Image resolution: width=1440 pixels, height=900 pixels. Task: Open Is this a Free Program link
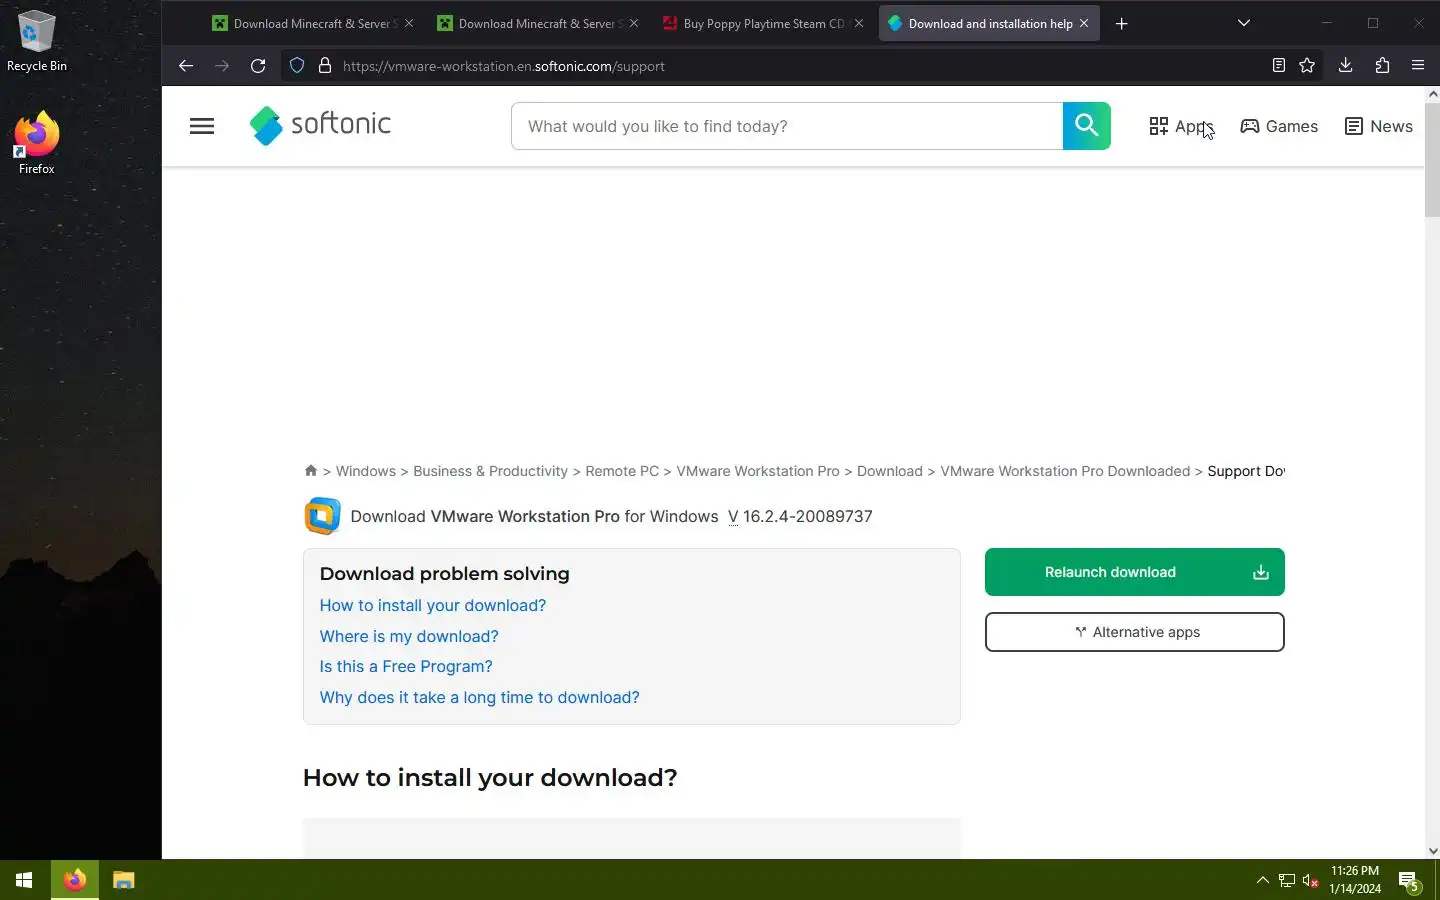pyautogui.click(x=406, y=667)
